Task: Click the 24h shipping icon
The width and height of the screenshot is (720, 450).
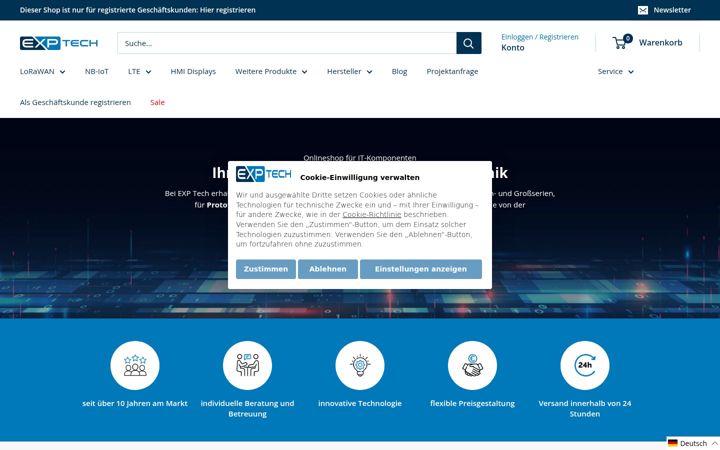Action: click(585, 366)
